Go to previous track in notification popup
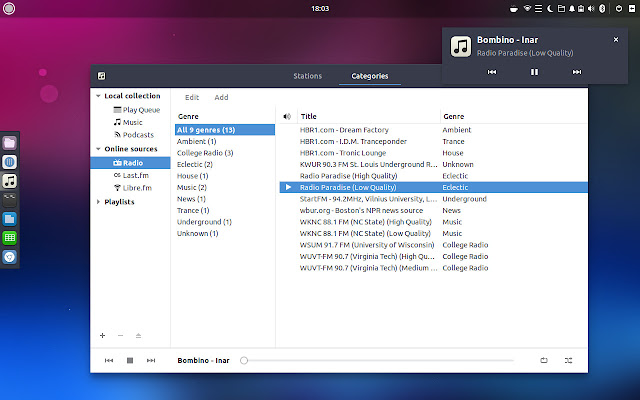Viewport: 640px width, 400px height. coord(492,72)
